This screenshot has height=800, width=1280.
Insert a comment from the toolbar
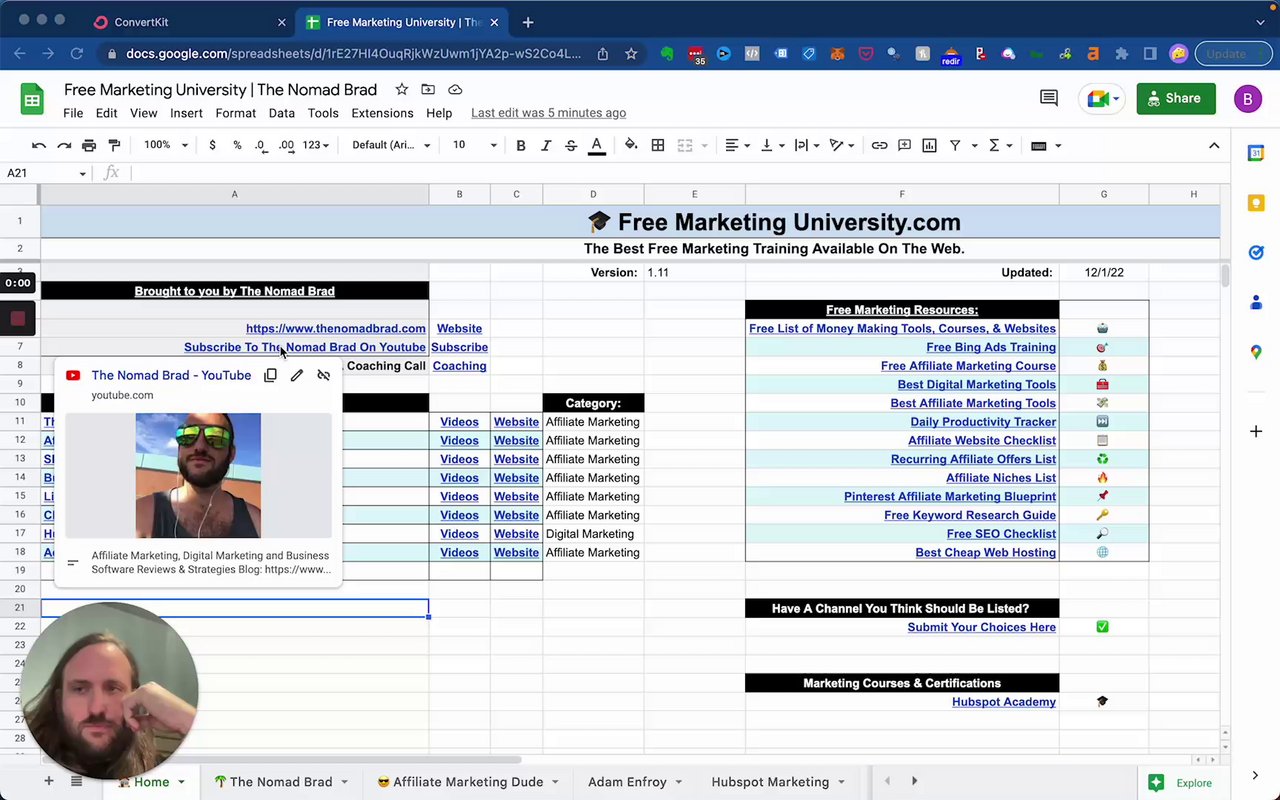[904, 145]
